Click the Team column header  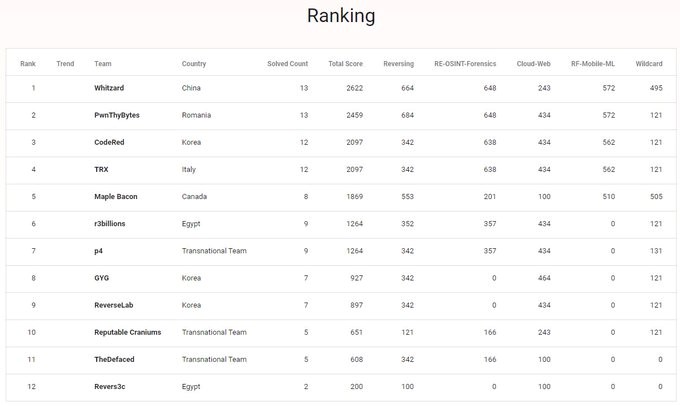tap(103, 64)
